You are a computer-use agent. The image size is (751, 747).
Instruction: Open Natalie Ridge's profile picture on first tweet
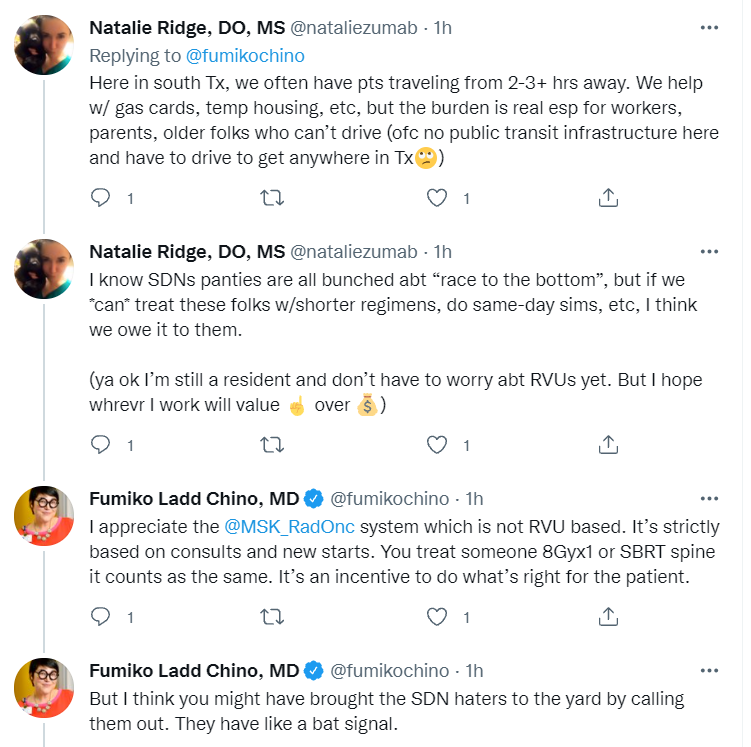pos(43,46)
